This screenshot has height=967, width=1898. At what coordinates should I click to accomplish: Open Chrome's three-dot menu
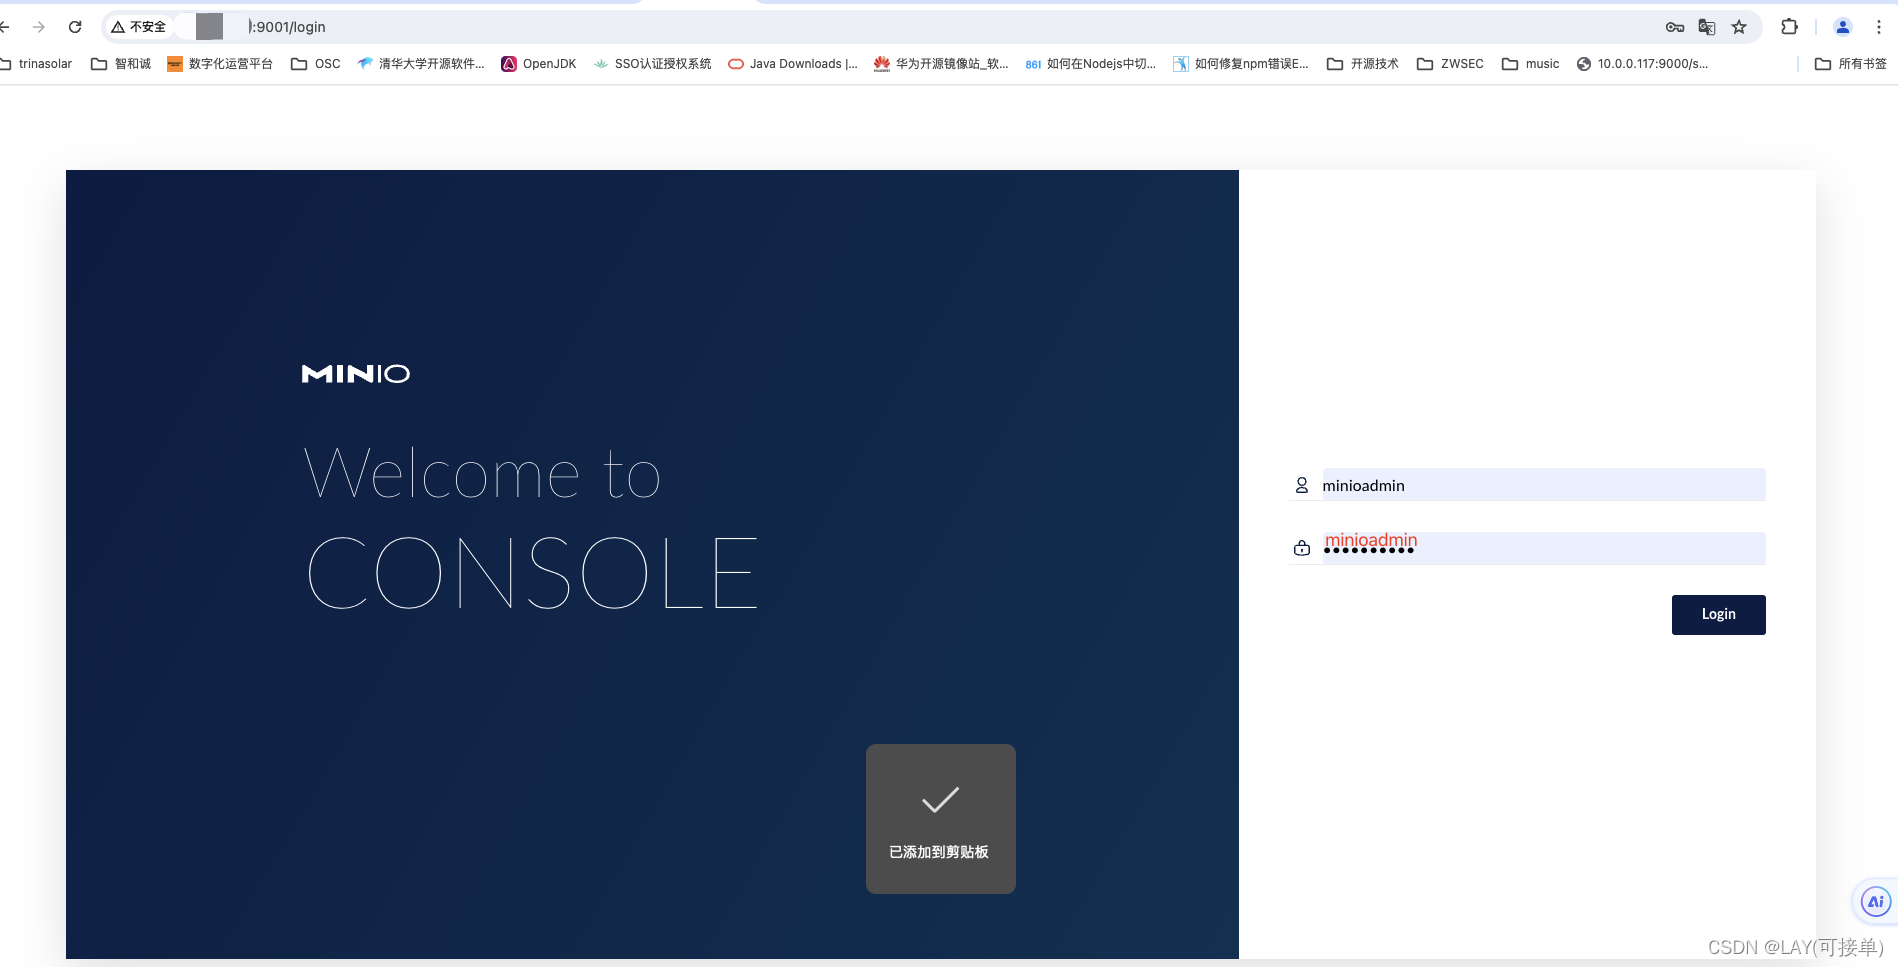1879,27
